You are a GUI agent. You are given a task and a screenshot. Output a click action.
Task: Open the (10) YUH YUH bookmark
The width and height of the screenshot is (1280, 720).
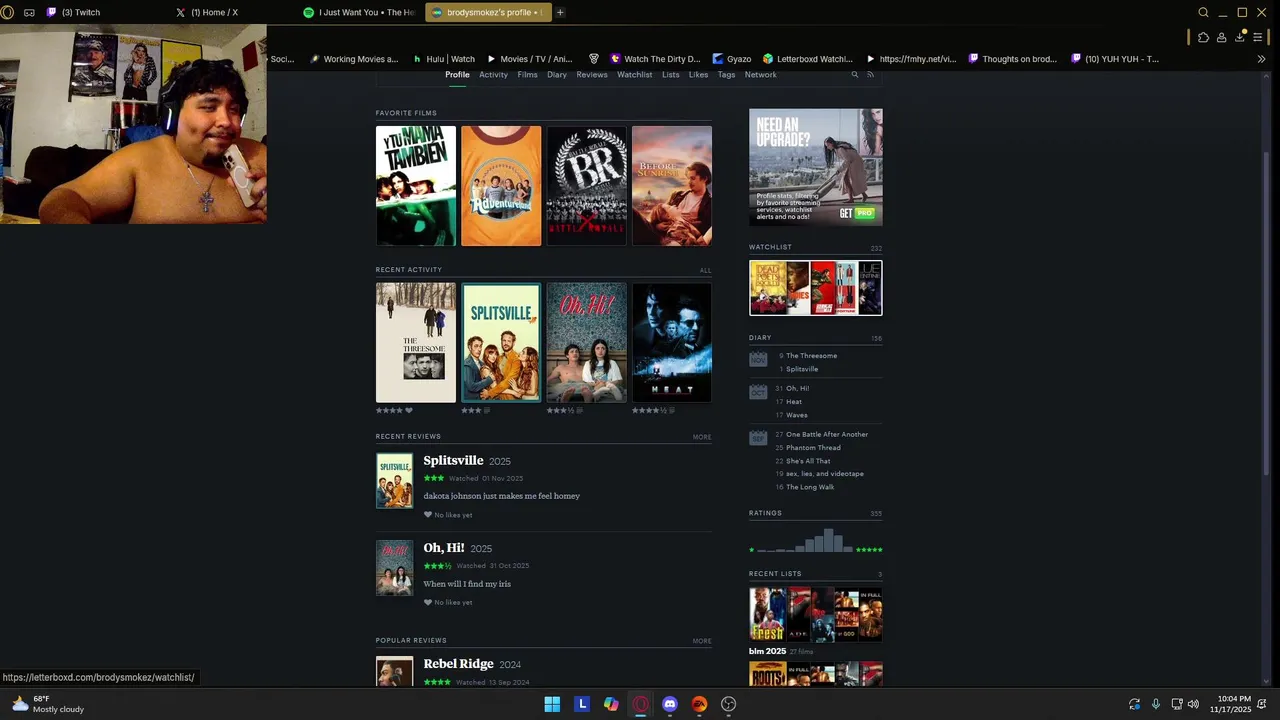coord(1114,59)
